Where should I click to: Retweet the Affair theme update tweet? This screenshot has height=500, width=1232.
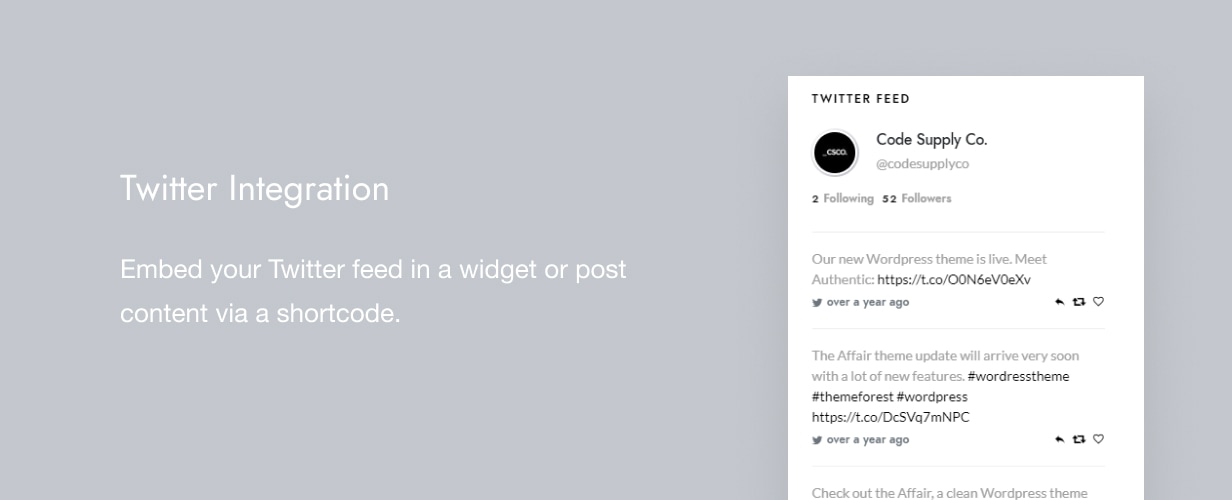[x=1079, y=439]
